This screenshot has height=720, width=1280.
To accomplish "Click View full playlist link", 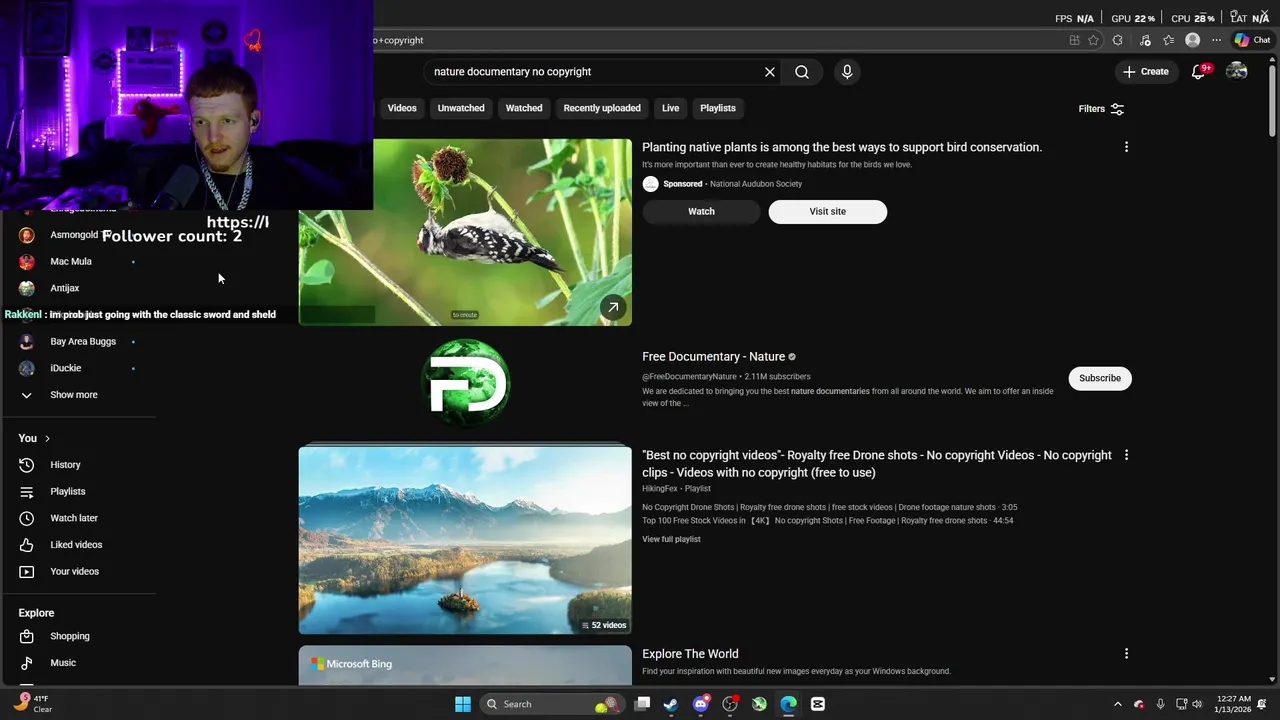I will (x=671, y=539).
